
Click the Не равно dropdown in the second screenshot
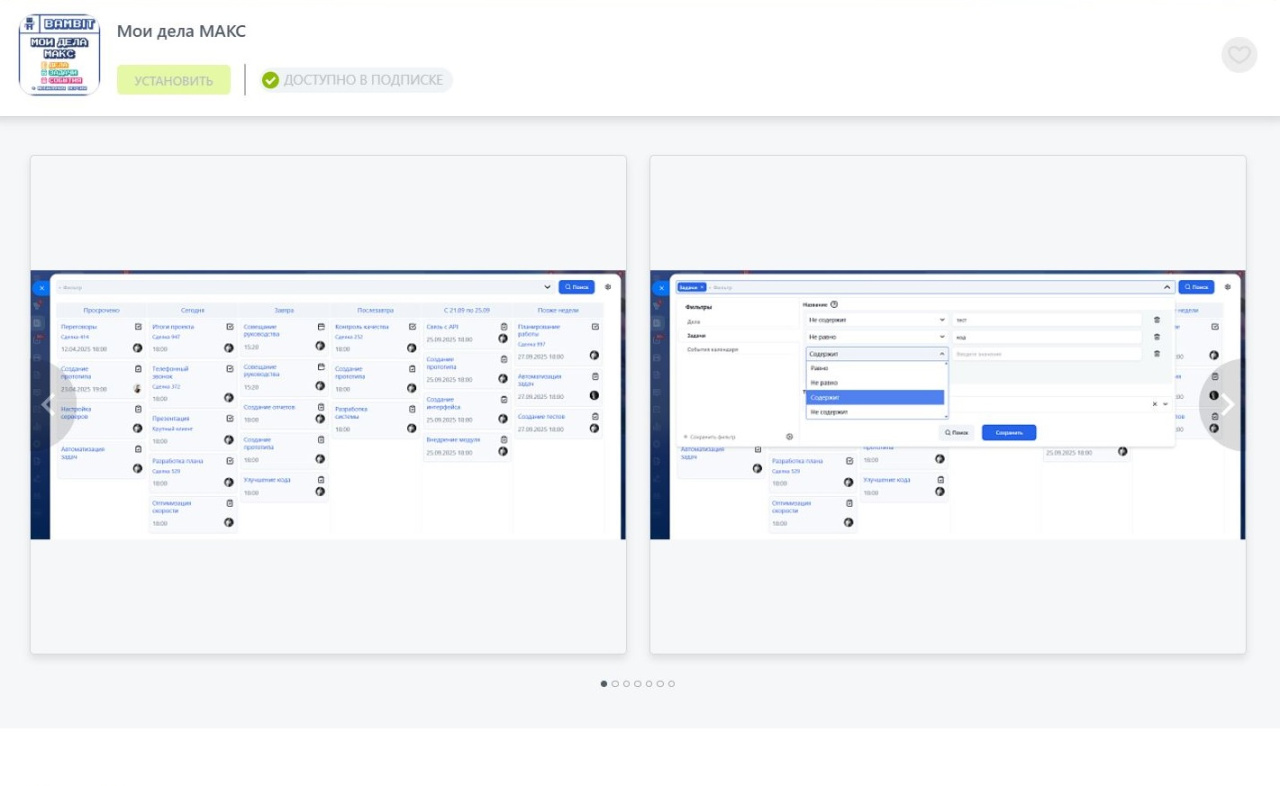[876, 337]
